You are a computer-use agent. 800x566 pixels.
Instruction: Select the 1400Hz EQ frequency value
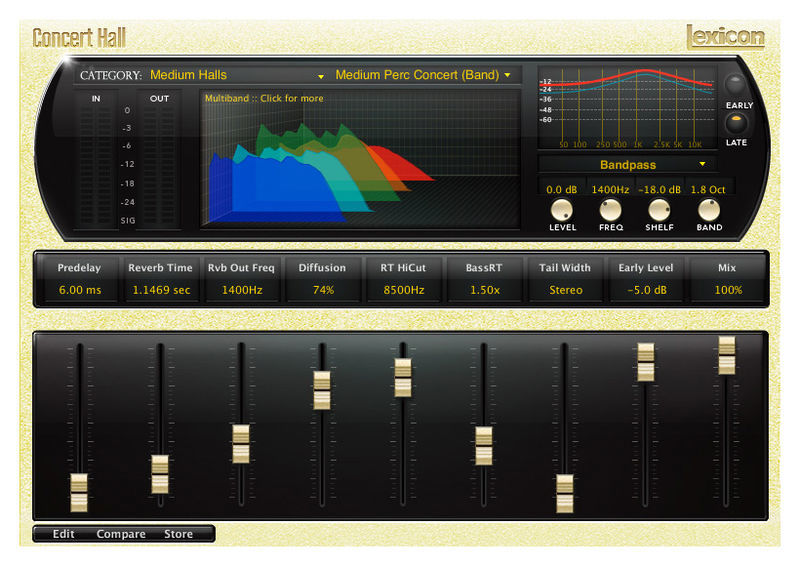(610, 189)
